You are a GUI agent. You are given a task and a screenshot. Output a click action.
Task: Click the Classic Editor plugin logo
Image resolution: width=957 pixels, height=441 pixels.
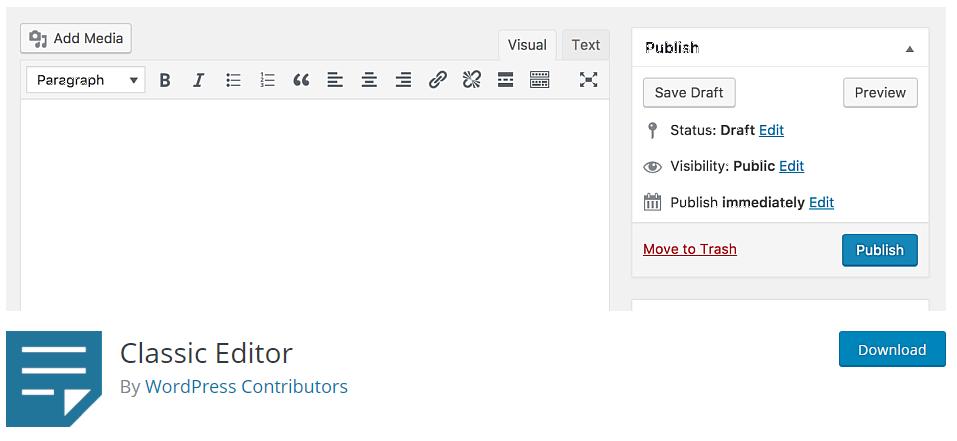(x=54, y=379)
